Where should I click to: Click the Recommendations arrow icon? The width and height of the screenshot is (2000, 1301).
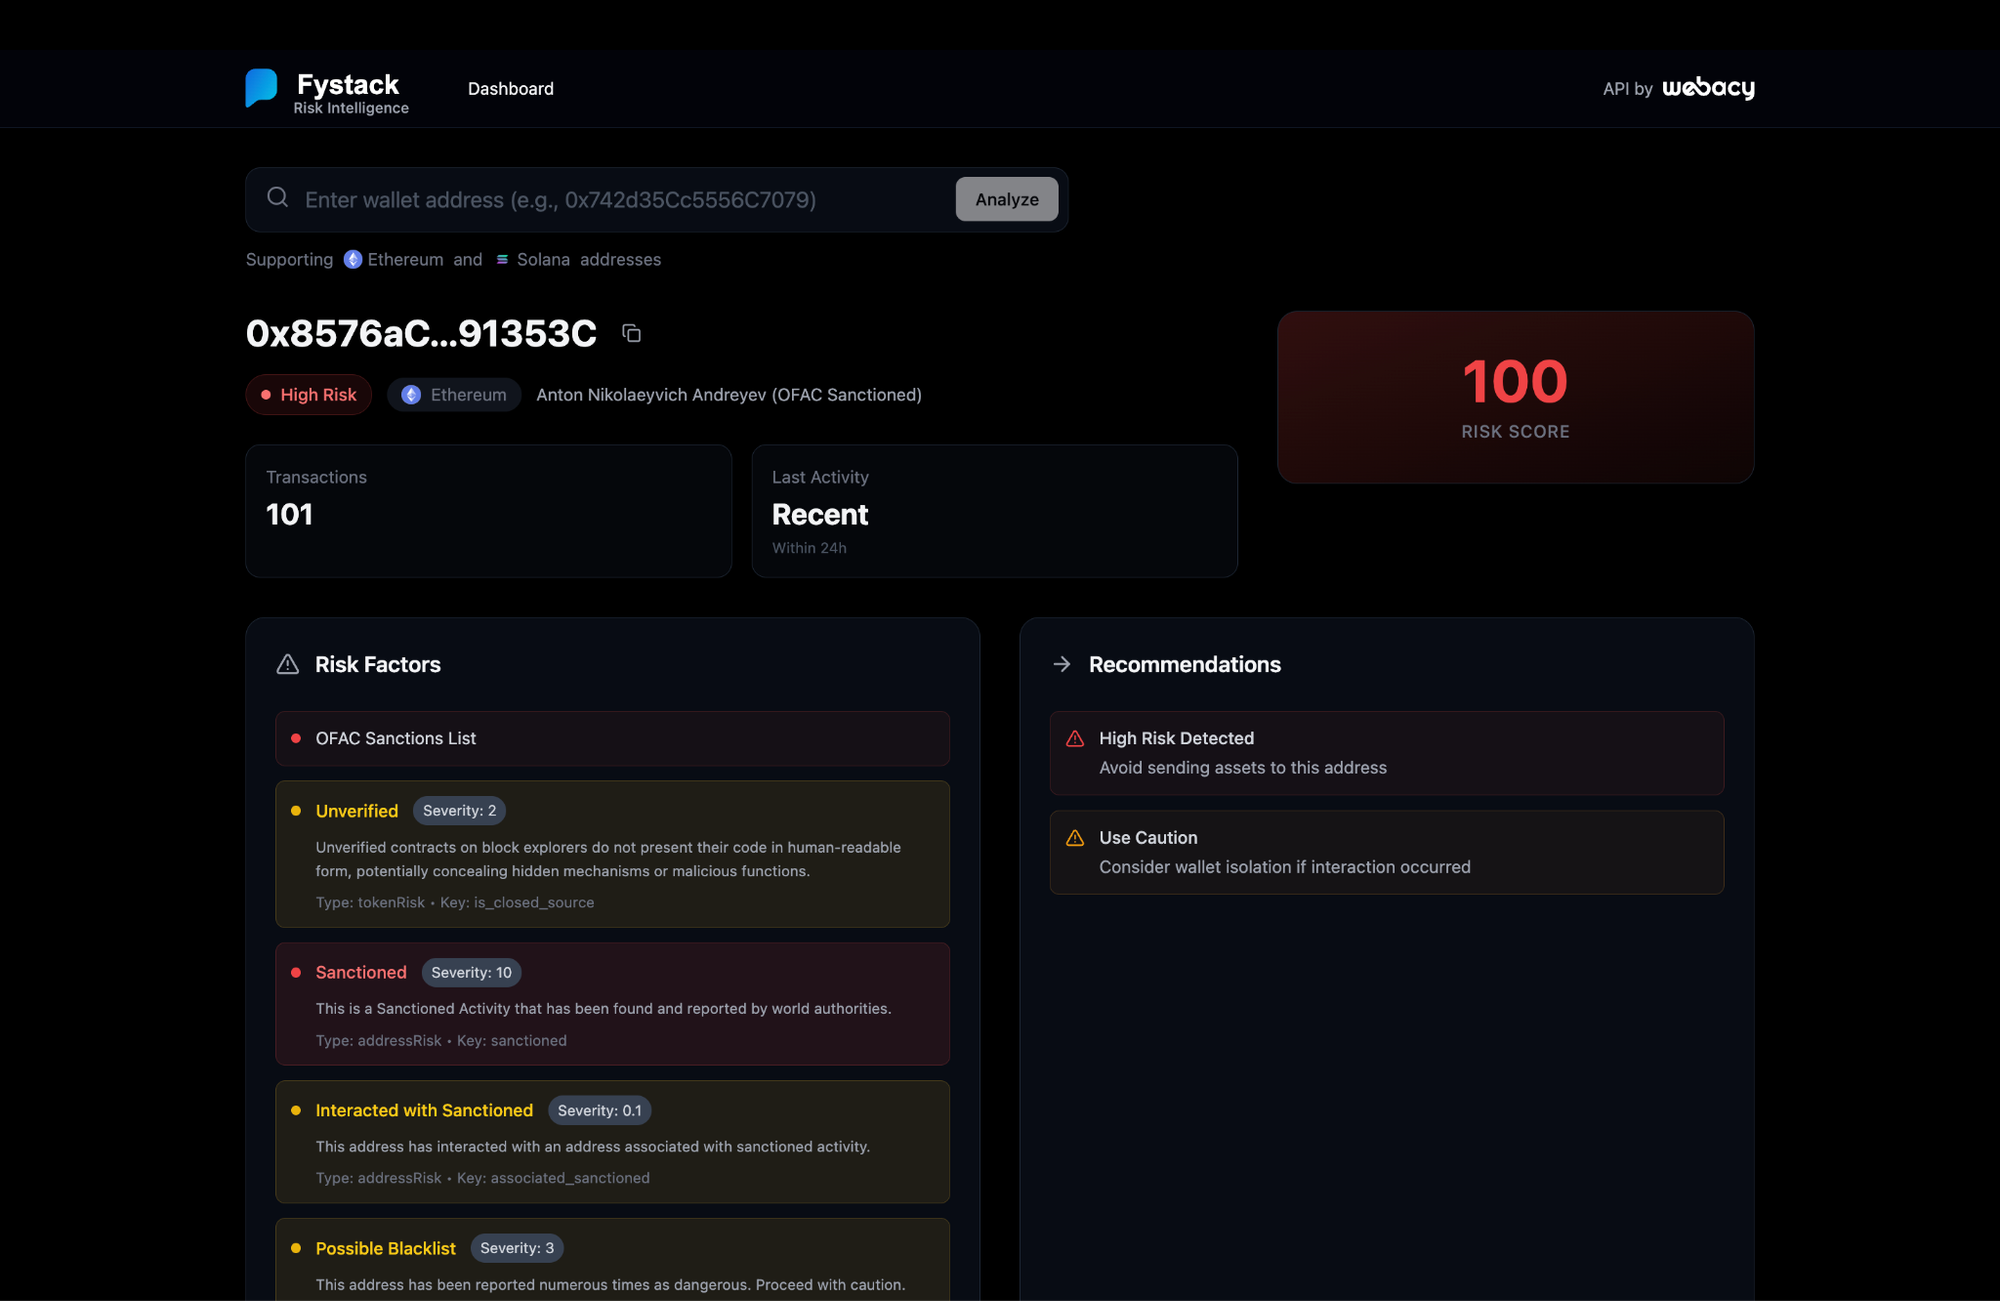coord(1062,664)
